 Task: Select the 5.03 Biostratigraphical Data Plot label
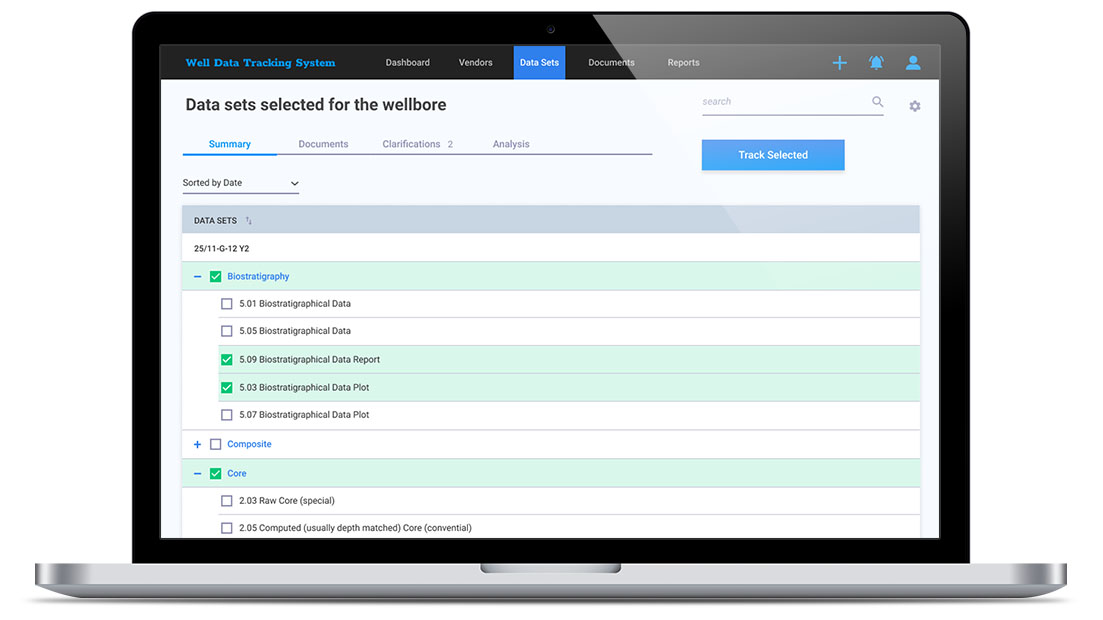[x=304, y=388]
